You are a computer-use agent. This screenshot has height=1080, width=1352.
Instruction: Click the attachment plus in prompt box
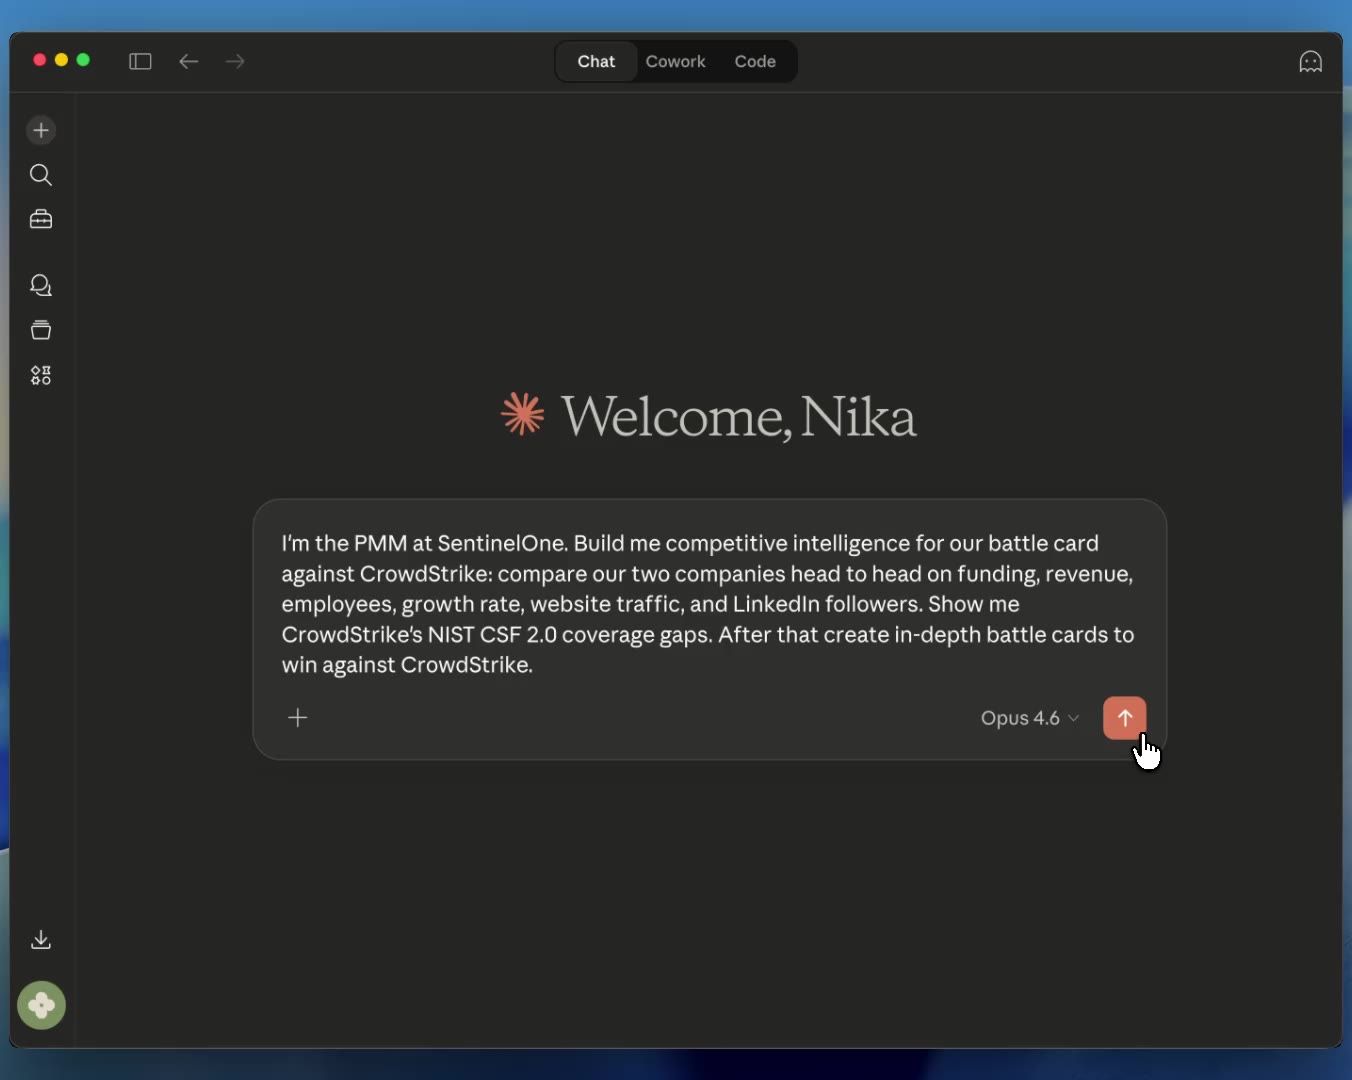pyautogui.click(x=298, y=718)
